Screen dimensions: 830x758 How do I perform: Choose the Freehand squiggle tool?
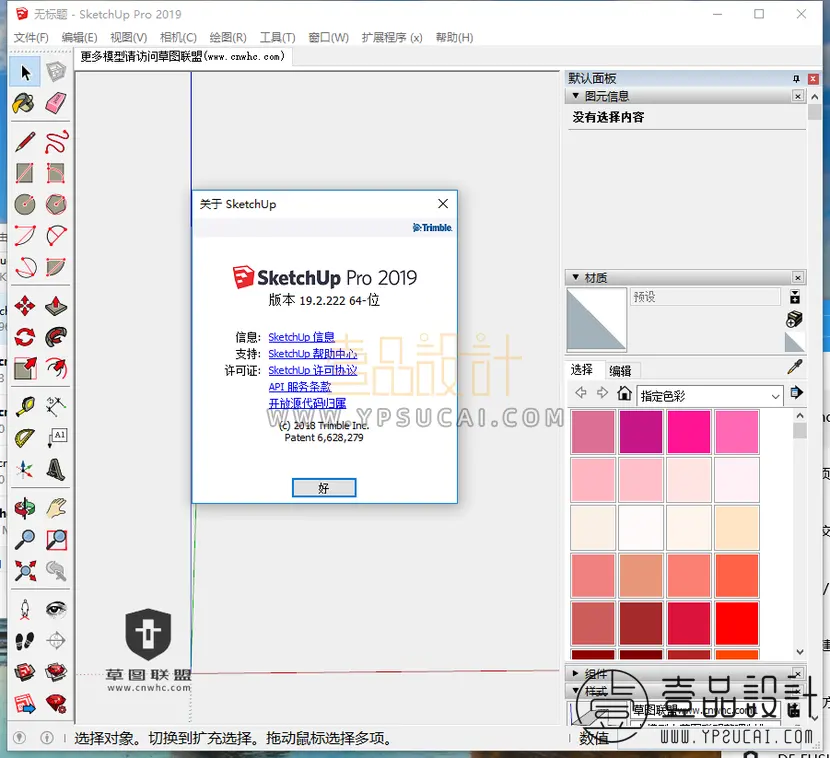[x=56, y=142]
